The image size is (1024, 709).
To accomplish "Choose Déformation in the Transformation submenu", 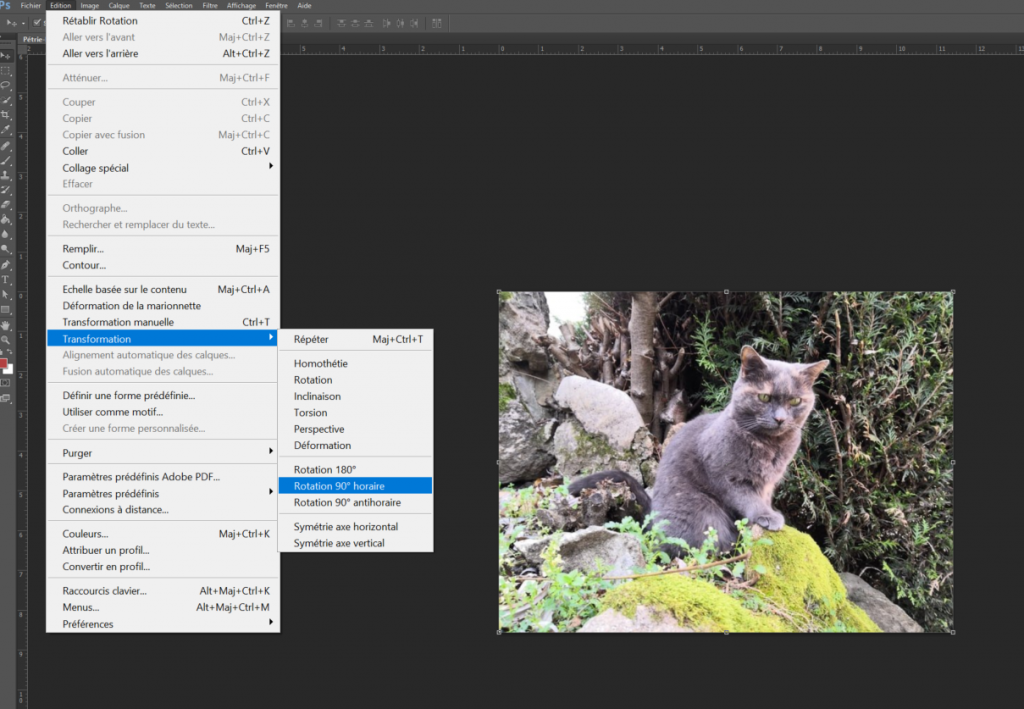I will pyautogui.click(x=355, y=445).
